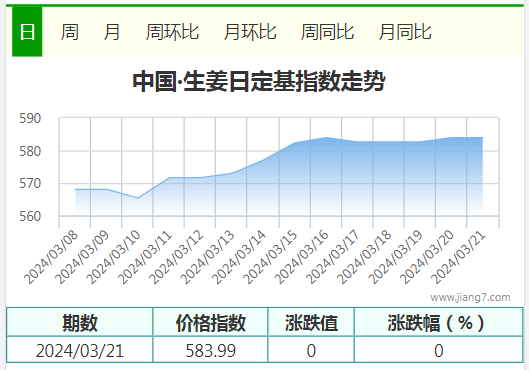Click the 2024/03/10 chart dip point

138,198
